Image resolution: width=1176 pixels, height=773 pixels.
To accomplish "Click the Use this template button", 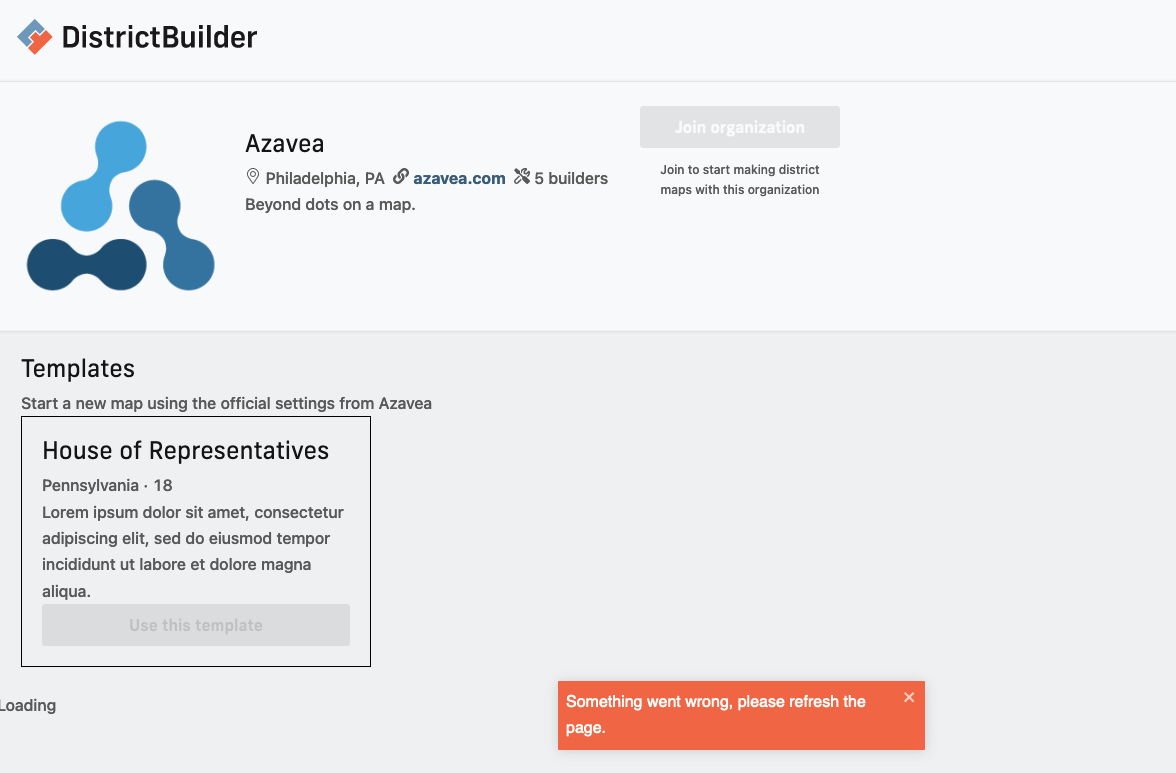I will tap(195, 624).
